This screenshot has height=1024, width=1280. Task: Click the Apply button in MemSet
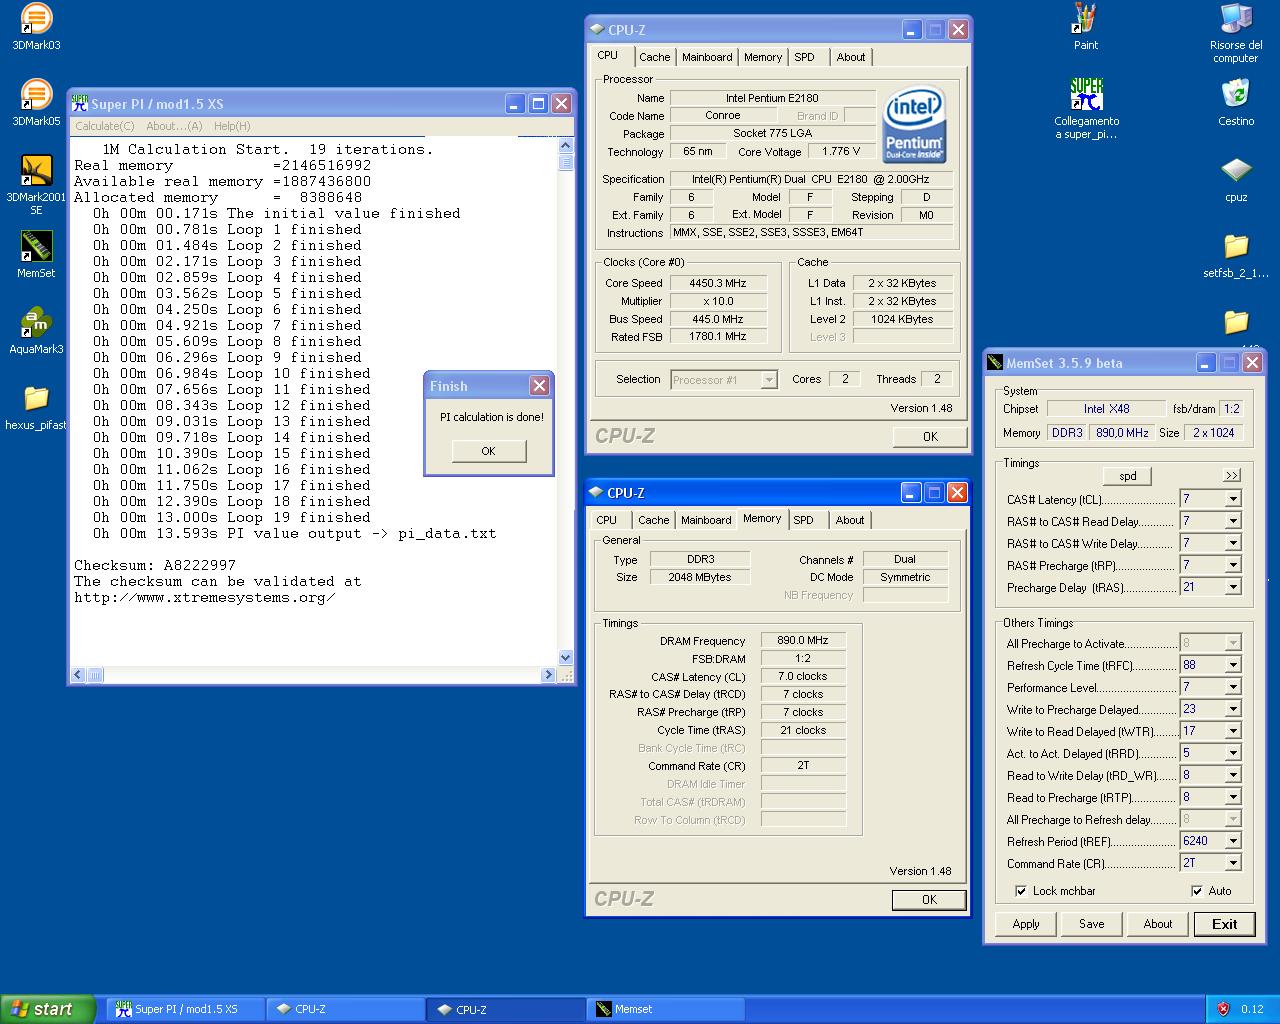(x=1026, y=924)
